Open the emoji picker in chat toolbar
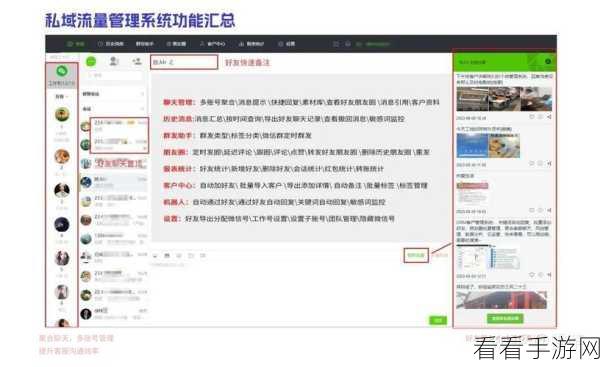600x367 pixels. pos(155,256)
